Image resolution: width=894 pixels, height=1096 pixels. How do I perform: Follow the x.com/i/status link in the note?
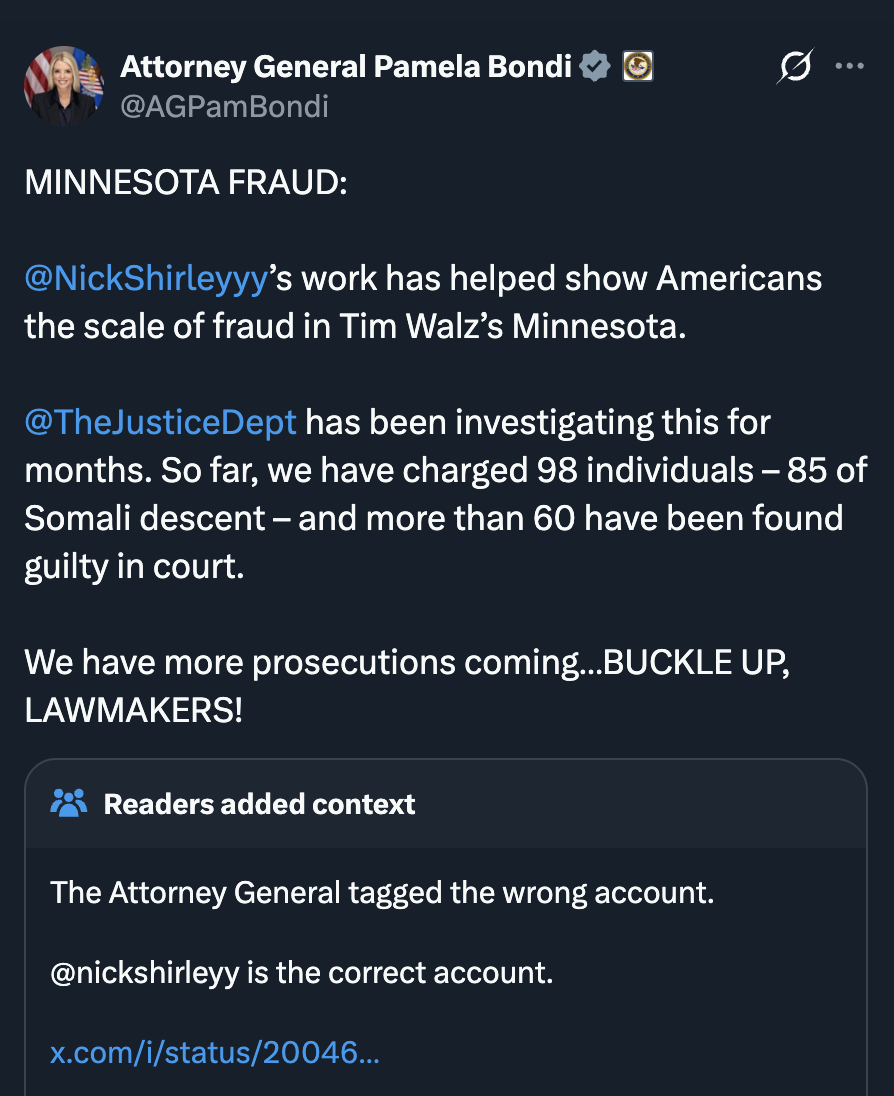214,1052
